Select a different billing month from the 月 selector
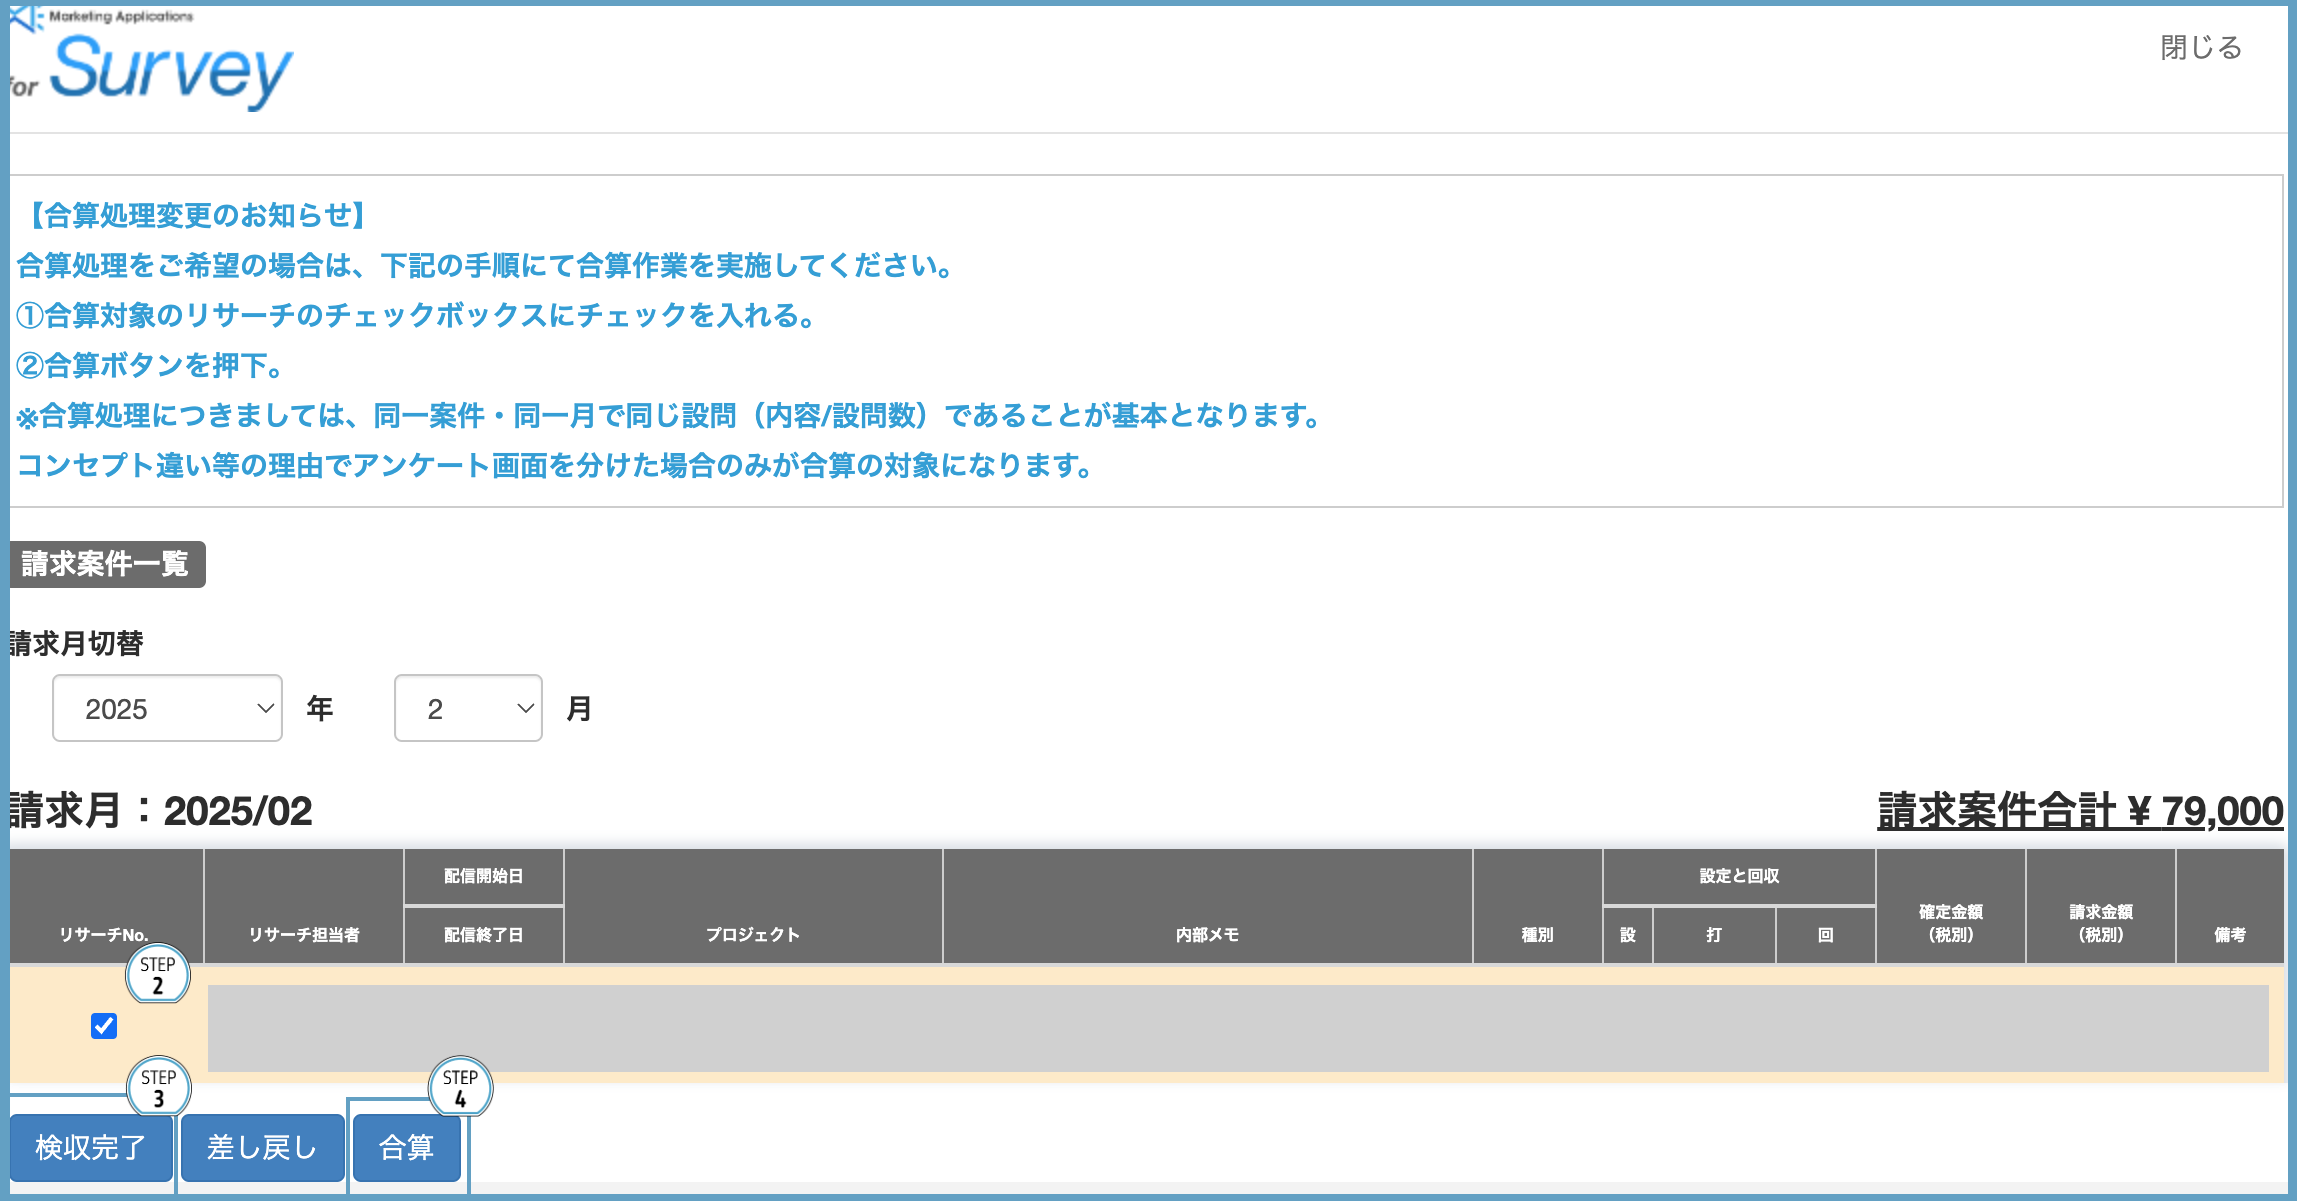2297x1201 pixels. coord(466,708)
